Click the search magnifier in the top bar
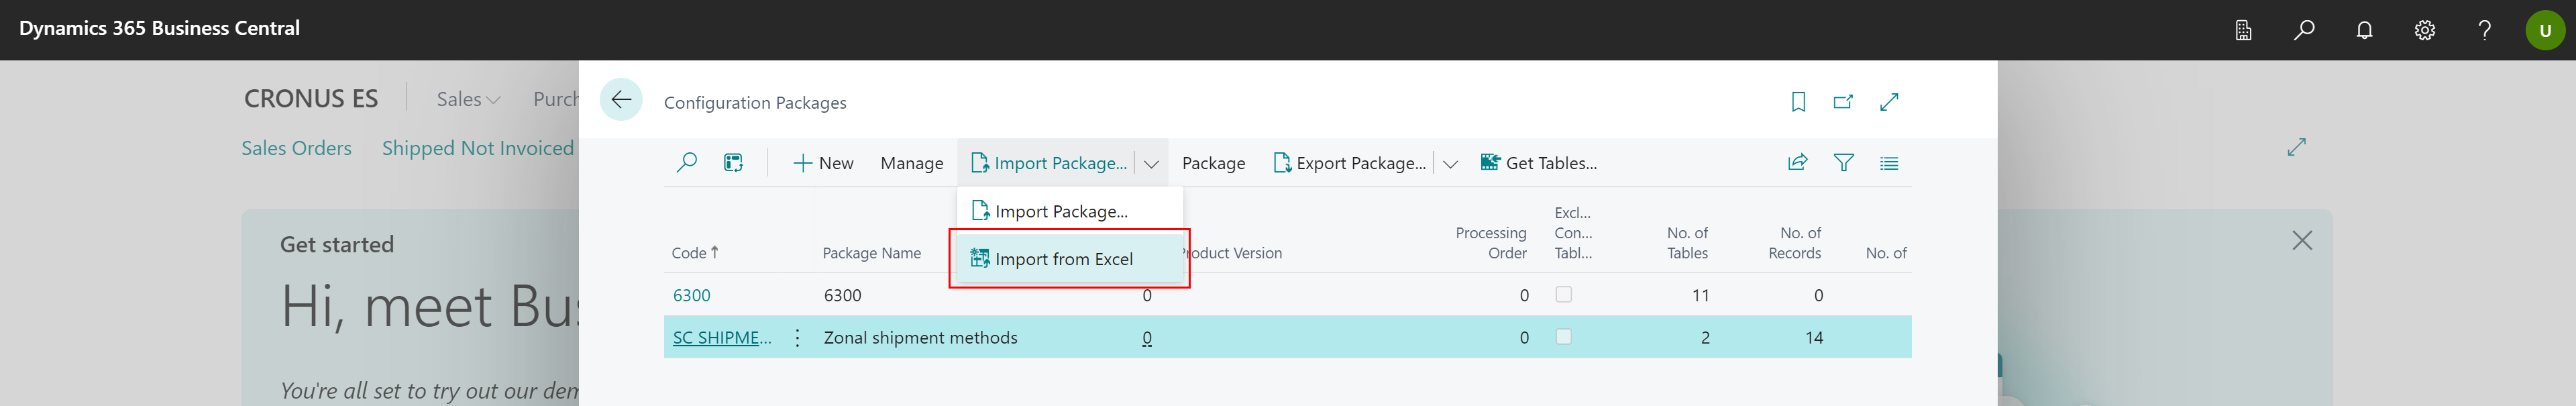This screenshot has height=406, width=2576. point(2304,30)
